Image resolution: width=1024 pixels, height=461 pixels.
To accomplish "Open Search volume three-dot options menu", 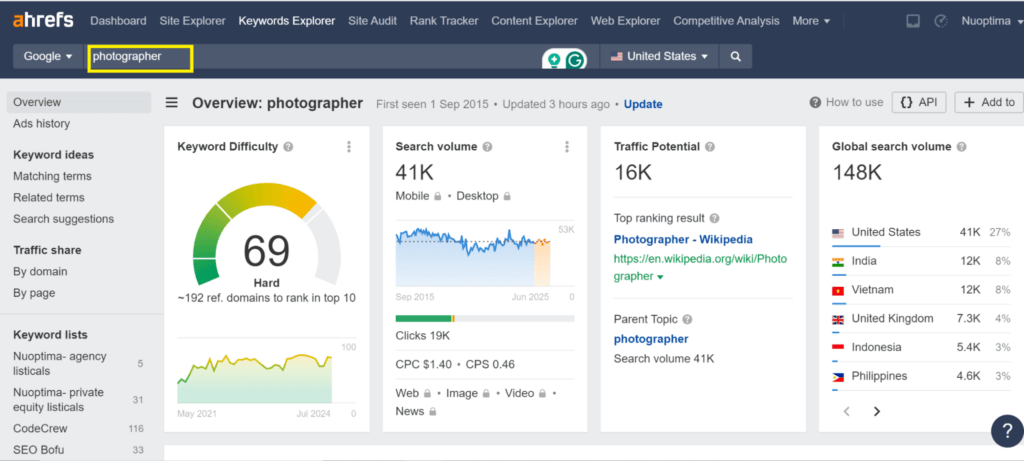I will [567, 147].
